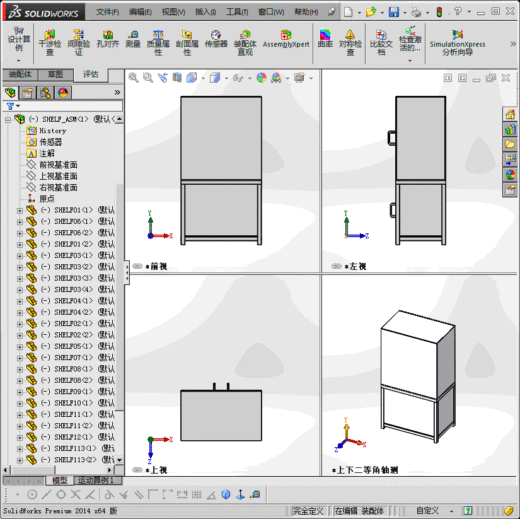Open the Edit menu (编辑)

140,12
